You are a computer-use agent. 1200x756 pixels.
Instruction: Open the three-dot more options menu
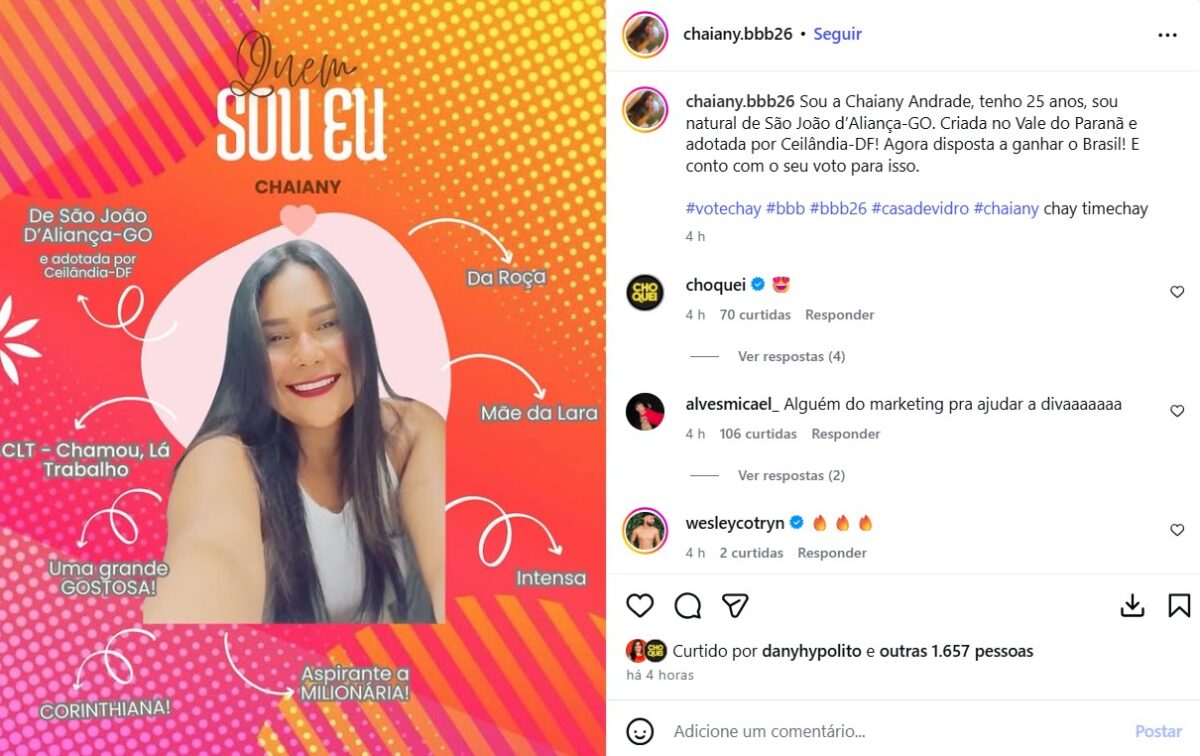point(1168,34)
